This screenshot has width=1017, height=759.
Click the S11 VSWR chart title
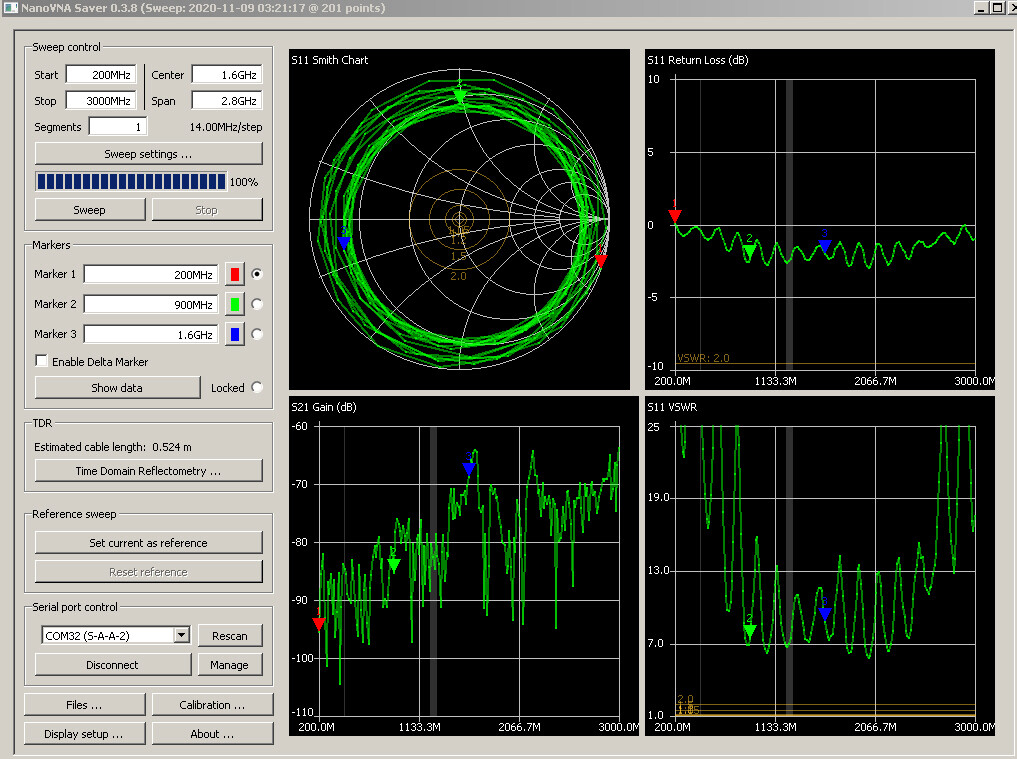coord(672,407)
